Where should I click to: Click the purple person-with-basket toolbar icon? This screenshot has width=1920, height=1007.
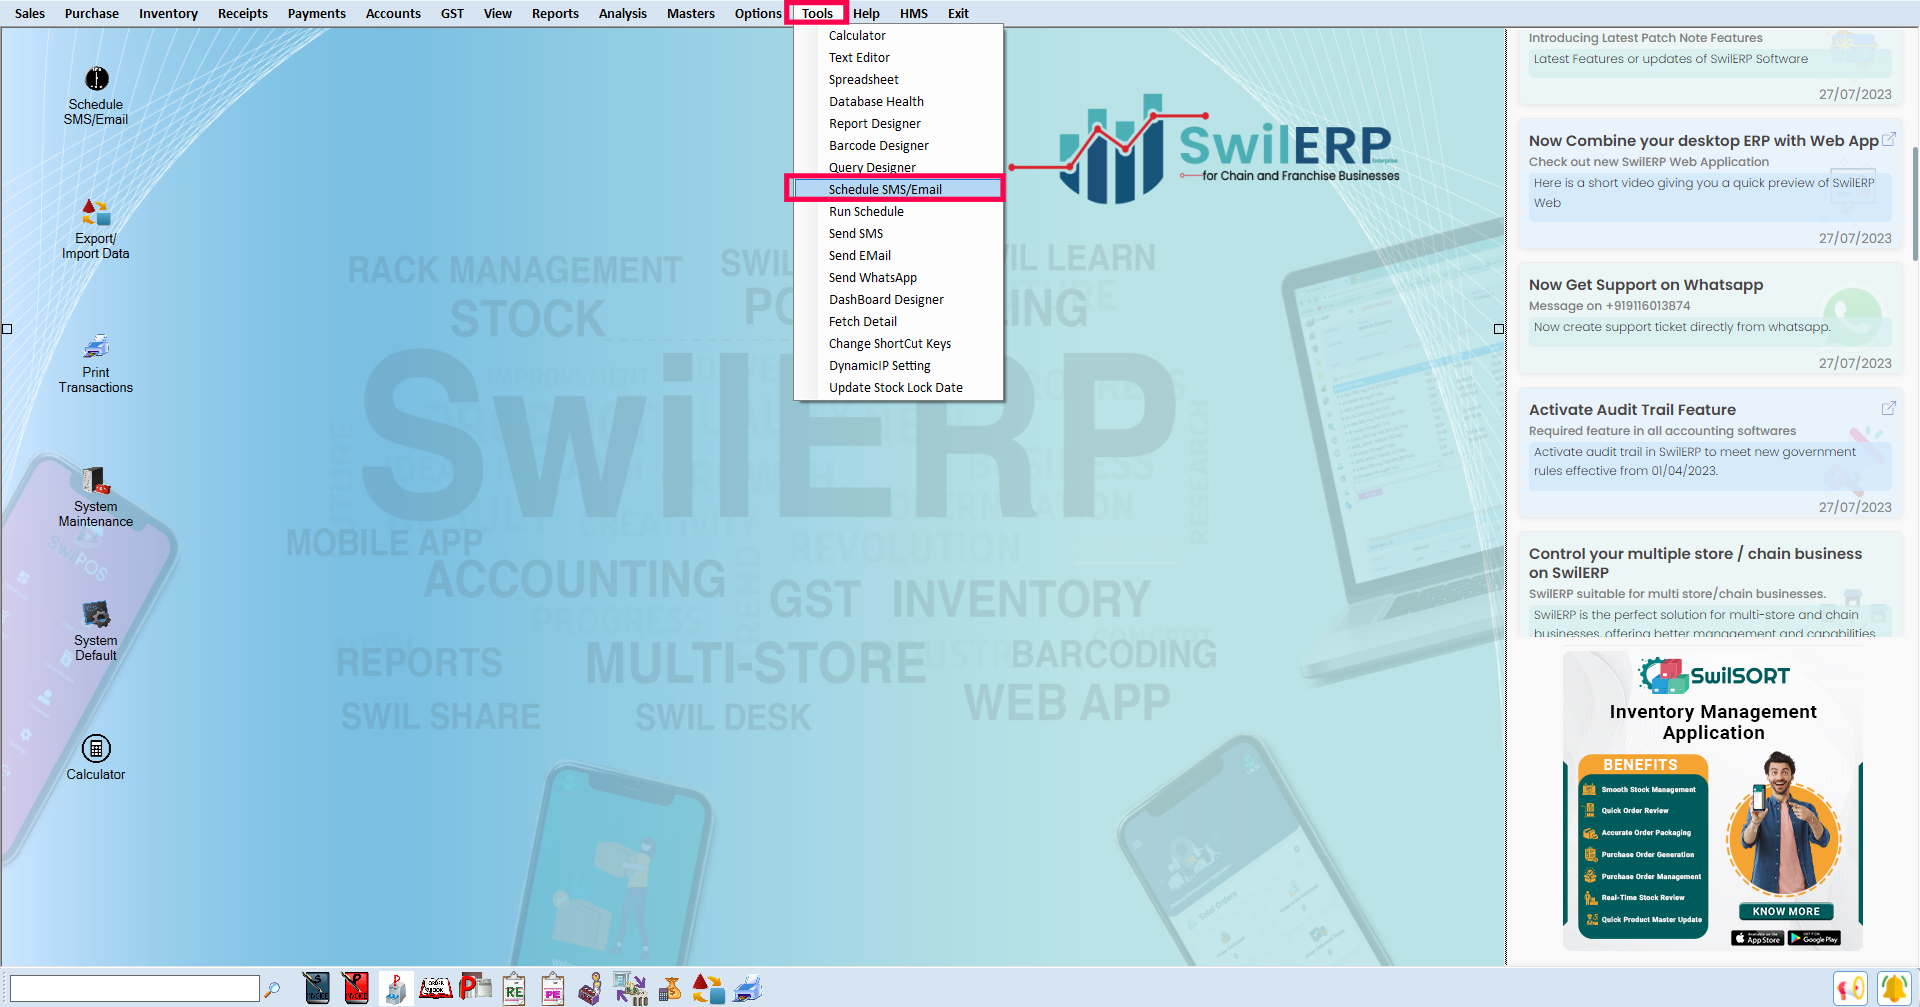591,988
